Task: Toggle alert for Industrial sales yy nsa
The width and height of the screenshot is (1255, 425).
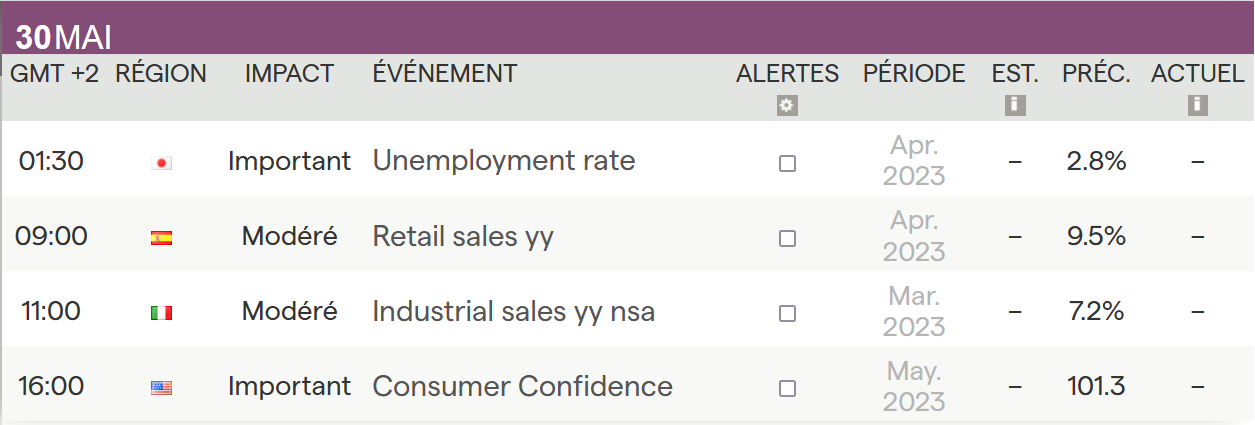Action: click(x=787, y=313)
